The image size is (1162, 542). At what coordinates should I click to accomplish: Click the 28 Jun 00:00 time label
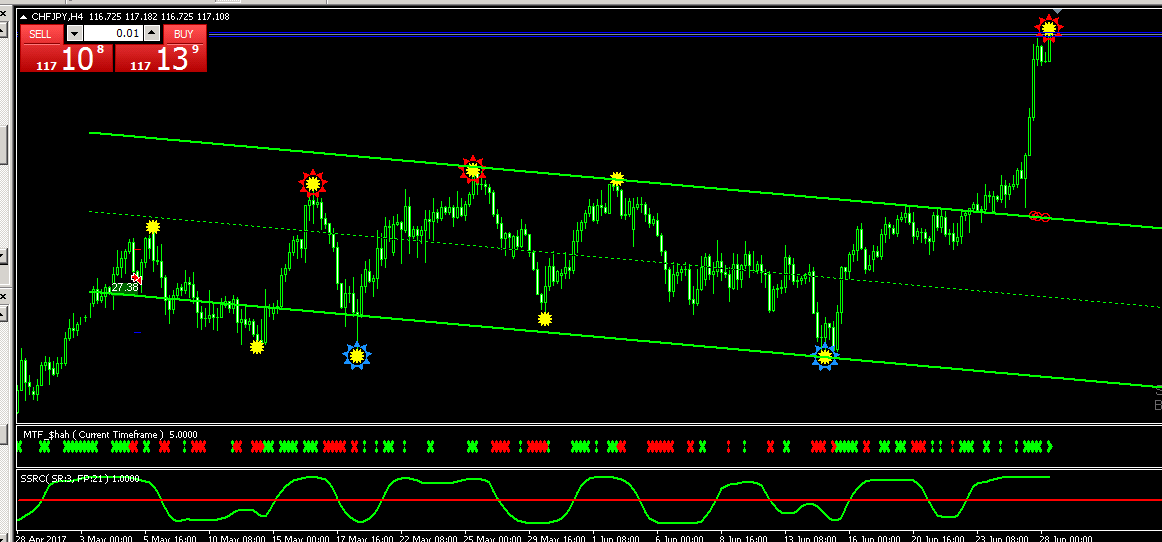tap(1068, 538)
